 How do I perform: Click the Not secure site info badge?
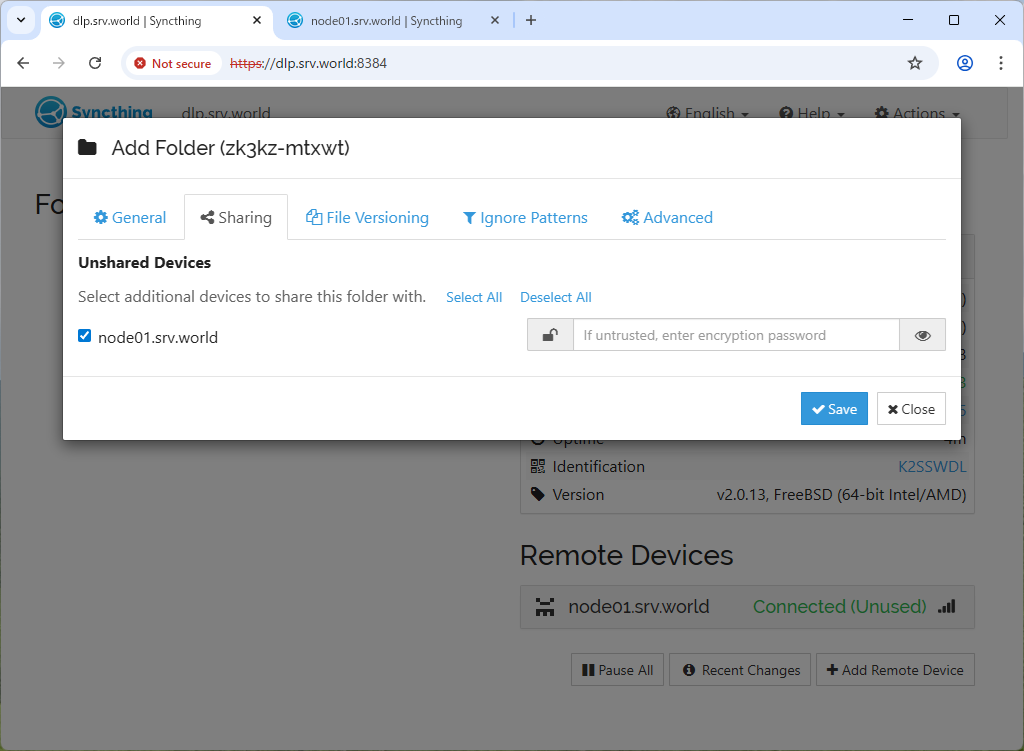click(x=173, y=63)
